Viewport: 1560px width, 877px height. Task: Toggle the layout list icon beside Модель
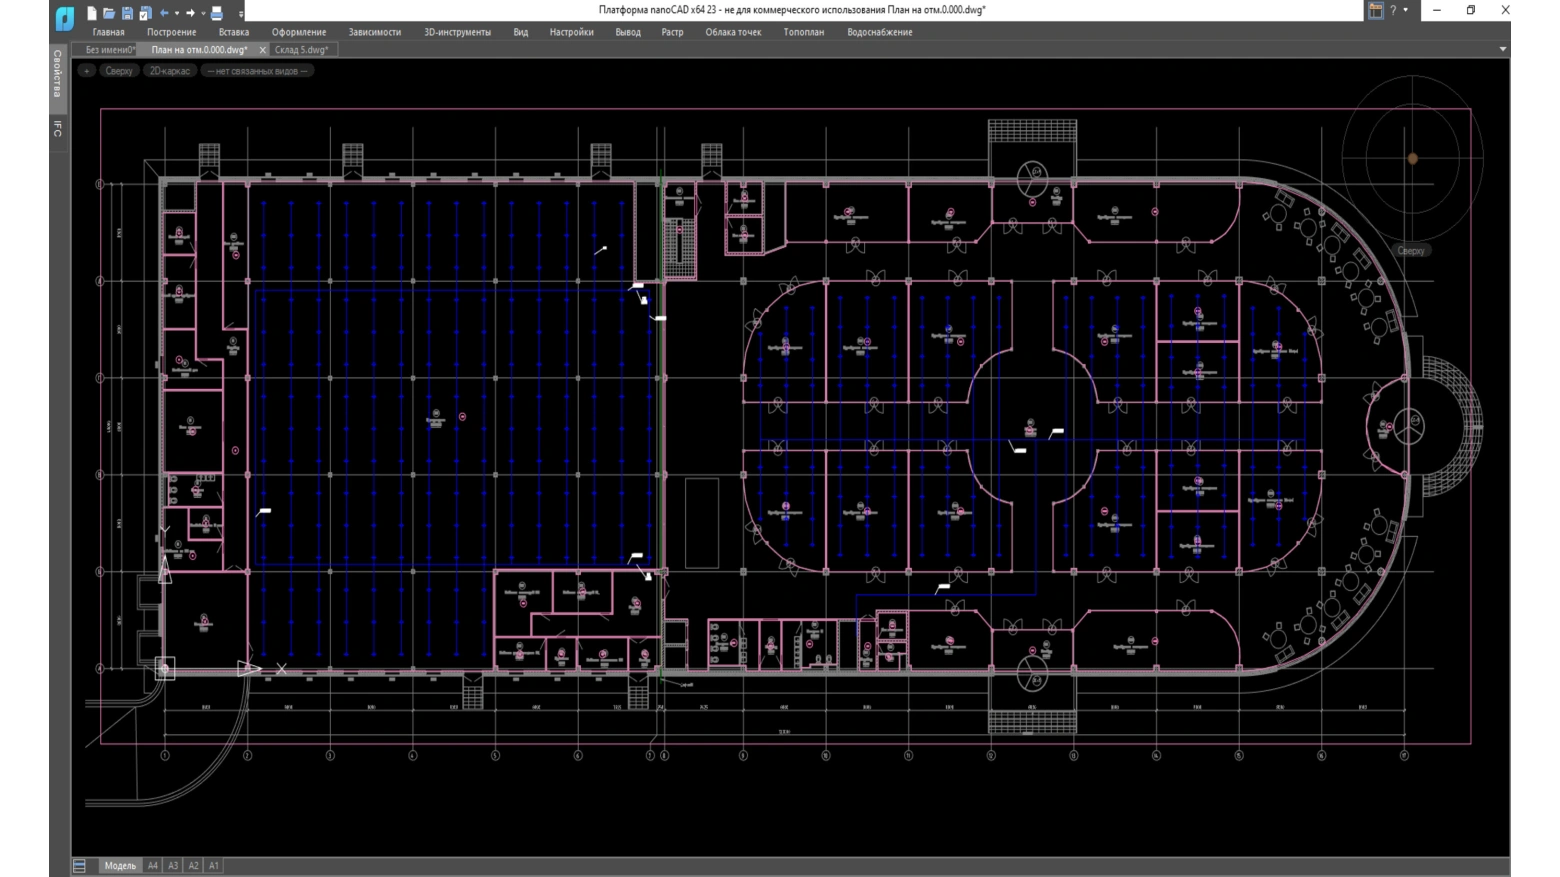[x=80, y=866]
